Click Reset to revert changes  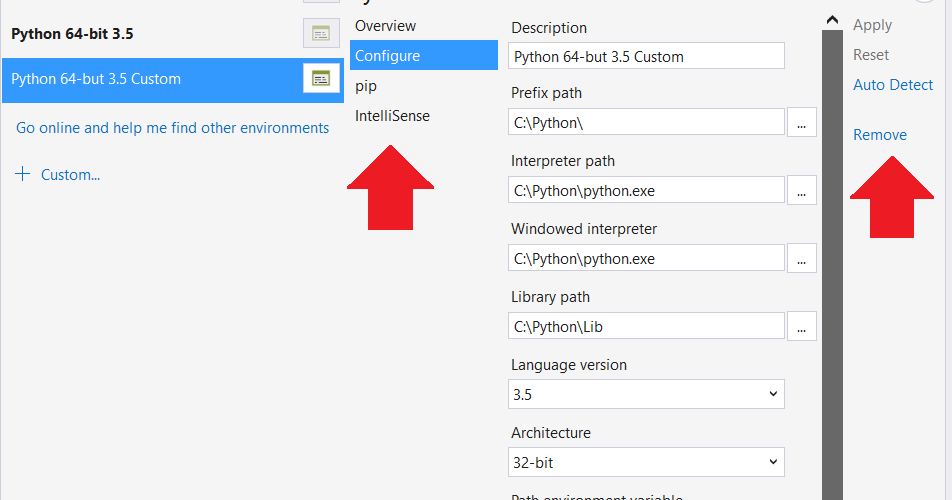click(x=871, y=55)
